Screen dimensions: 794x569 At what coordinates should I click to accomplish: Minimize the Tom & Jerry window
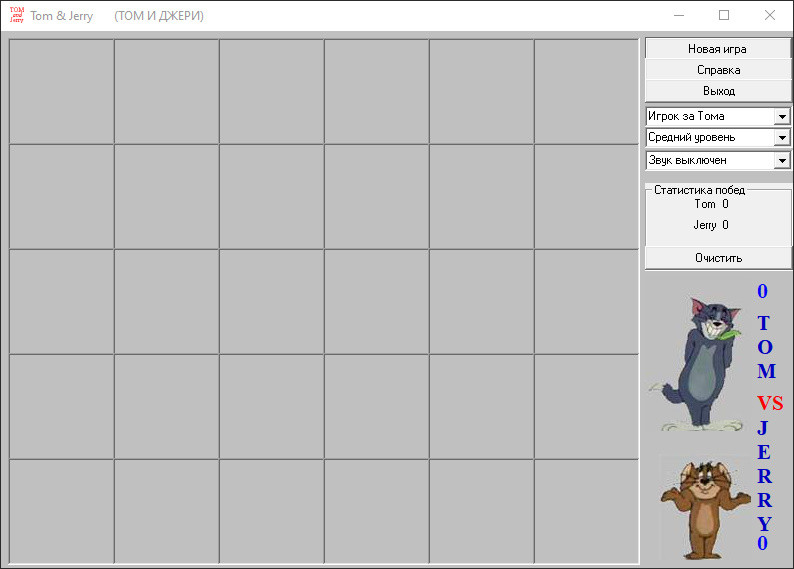pyautogui.click(x=679, y=15)
